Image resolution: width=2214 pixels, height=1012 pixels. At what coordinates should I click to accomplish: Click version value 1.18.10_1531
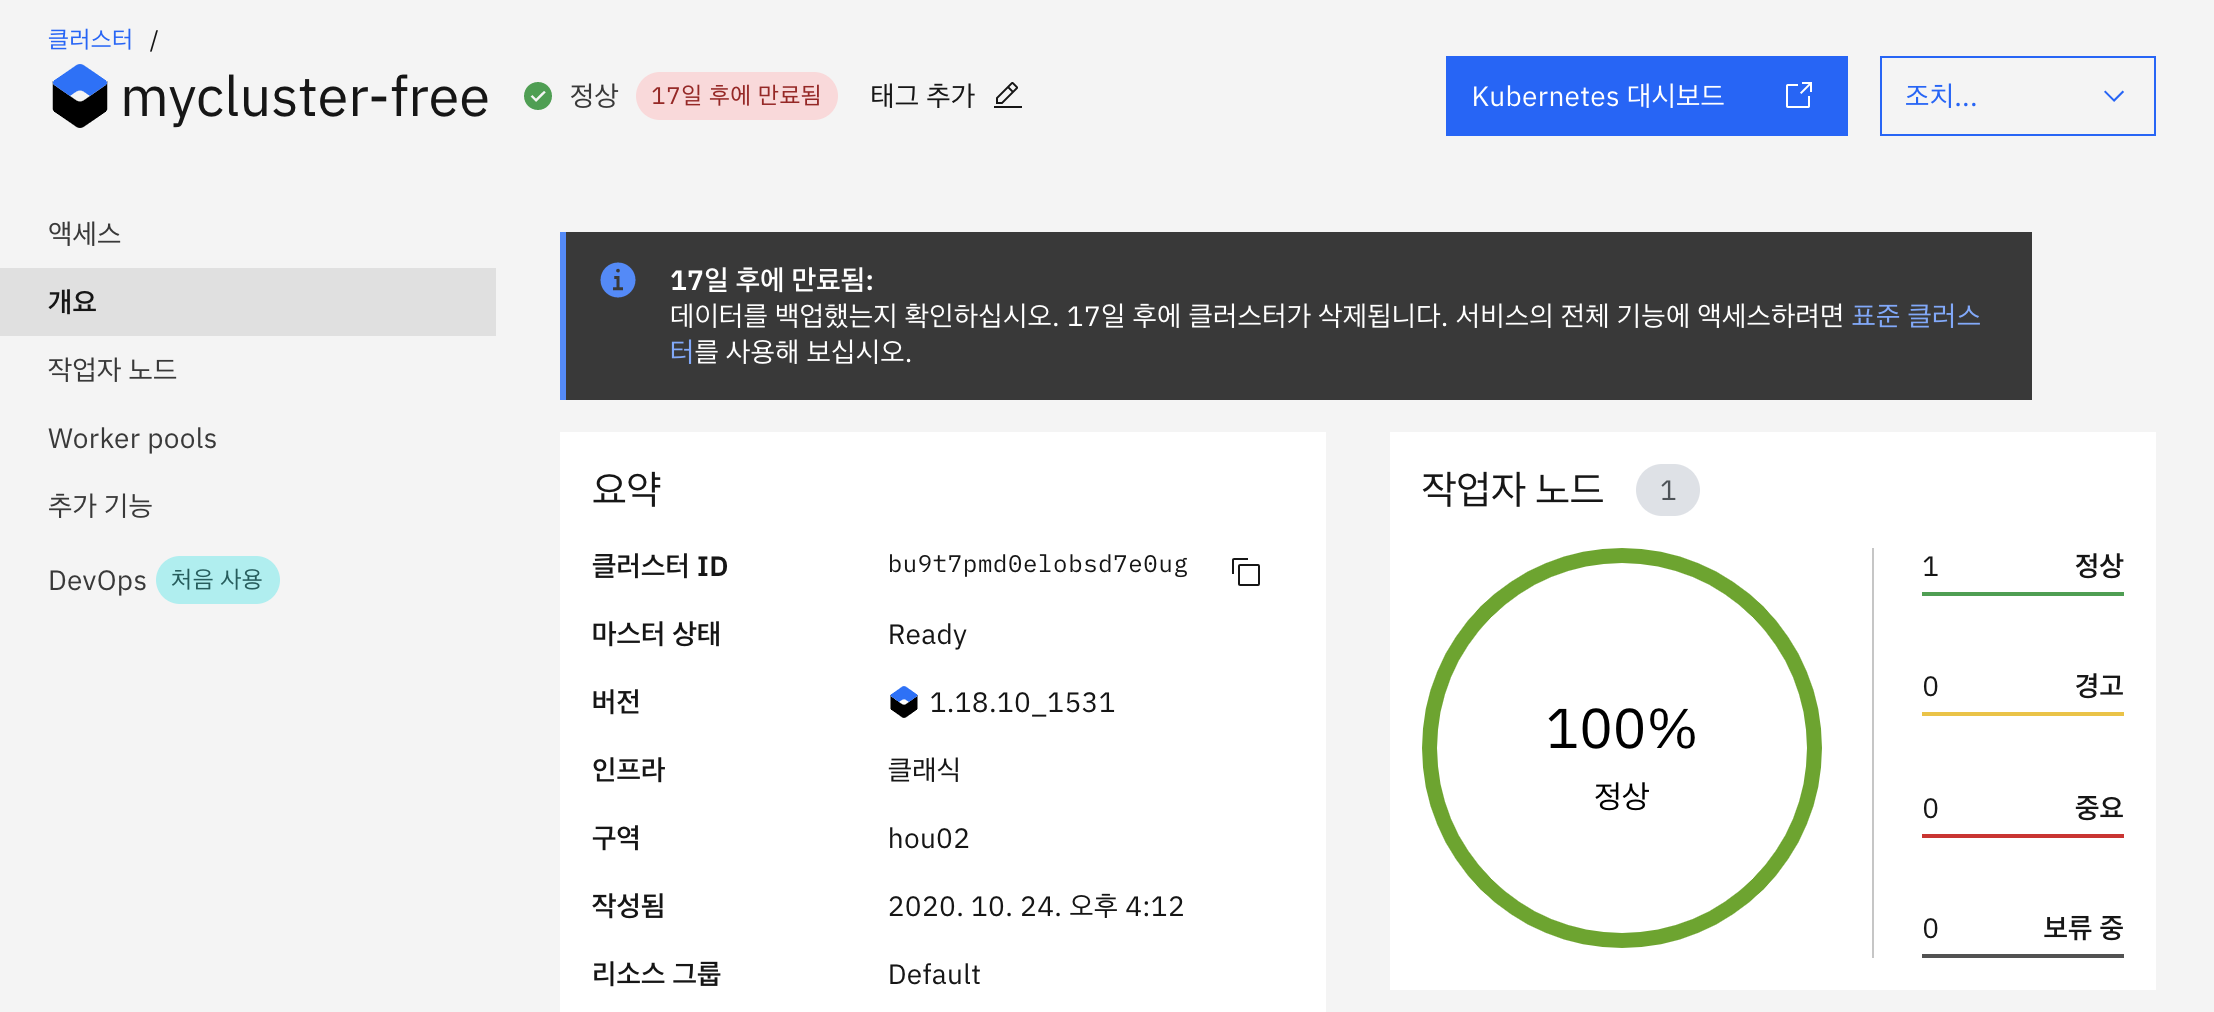1022,703
